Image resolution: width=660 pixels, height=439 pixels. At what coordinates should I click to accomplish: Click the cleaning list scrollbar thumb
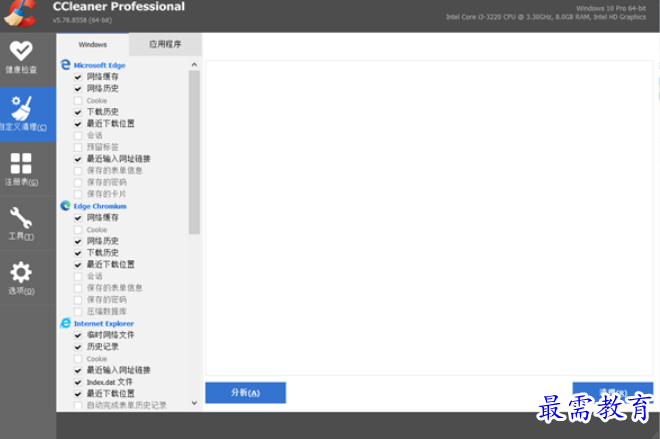[x=194, y=152]
